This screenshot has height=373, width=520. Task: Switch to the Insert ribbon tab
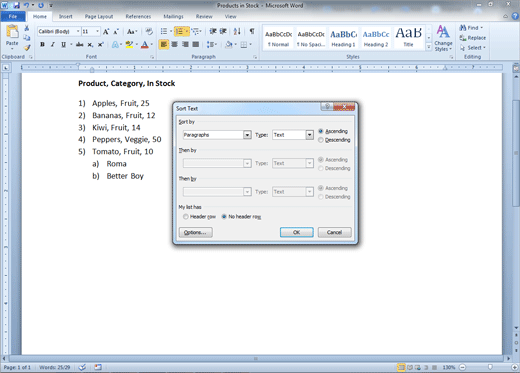click(65, 16)
